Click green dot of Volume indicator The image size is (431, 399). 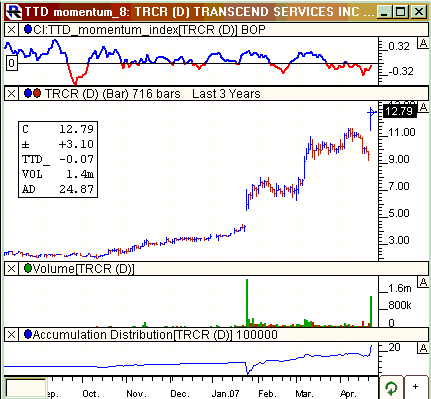point(28,268)
